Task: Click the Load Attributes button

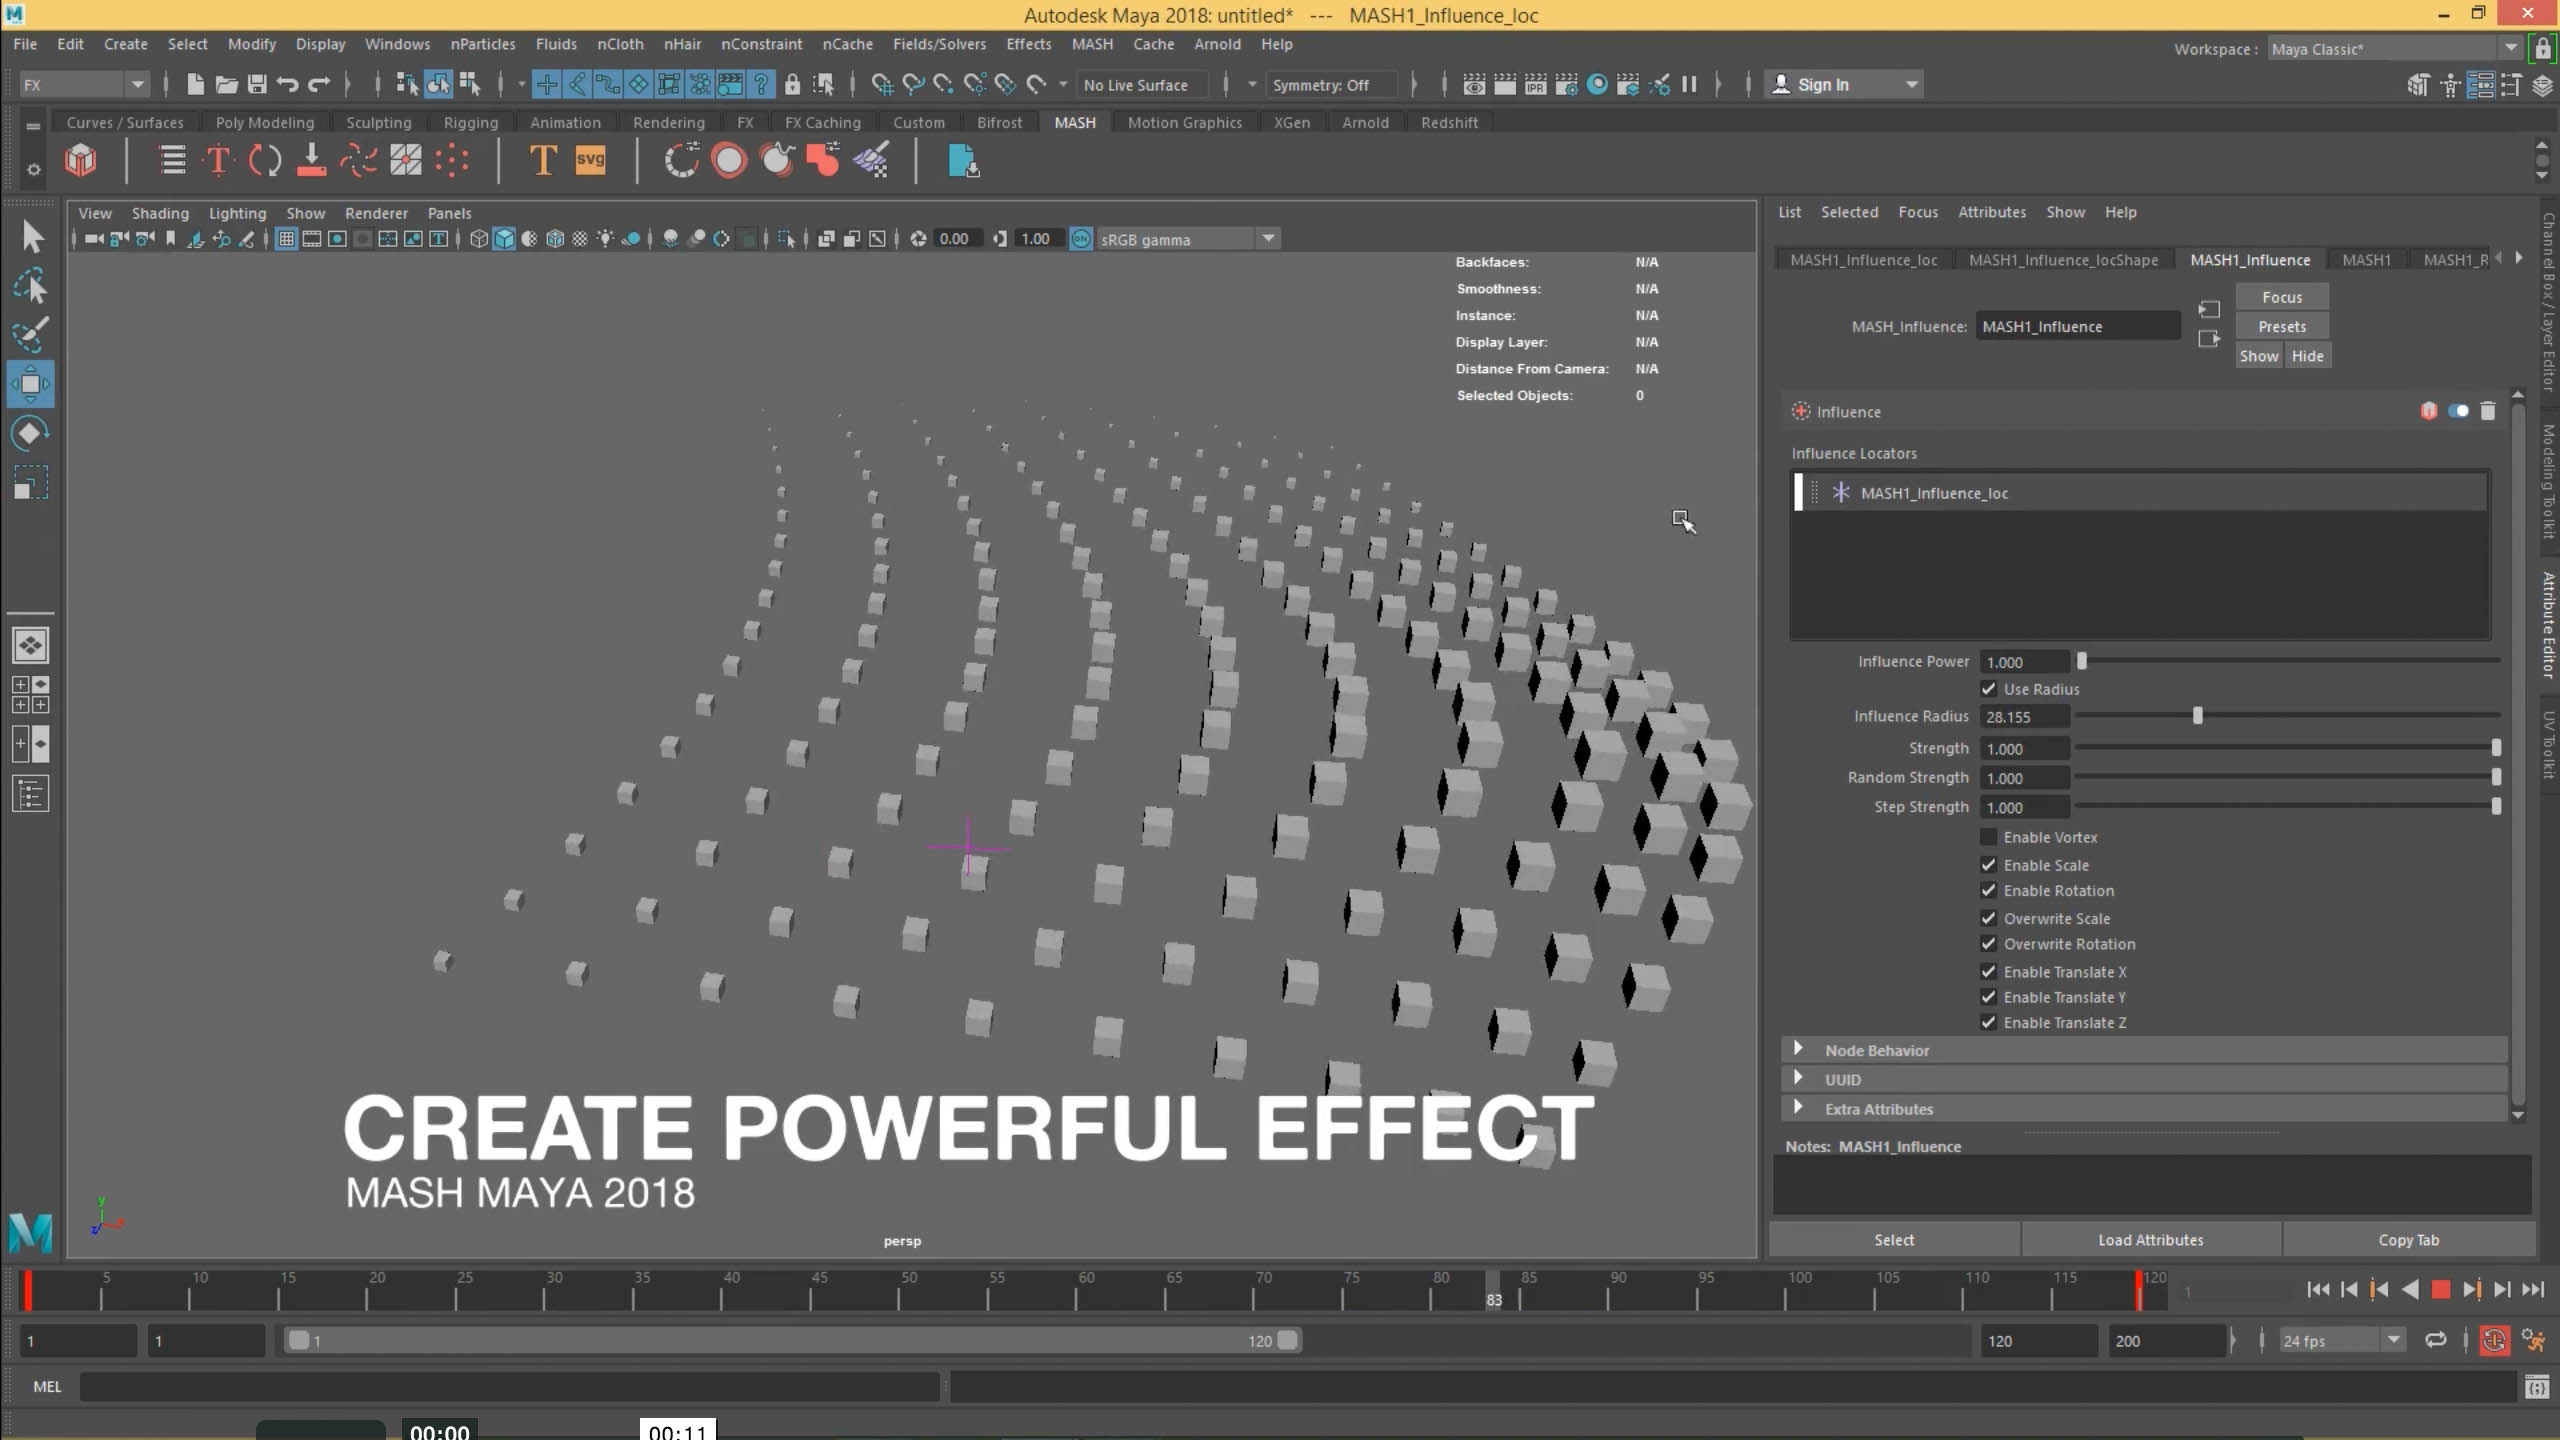Action: pos(2150,1239)
